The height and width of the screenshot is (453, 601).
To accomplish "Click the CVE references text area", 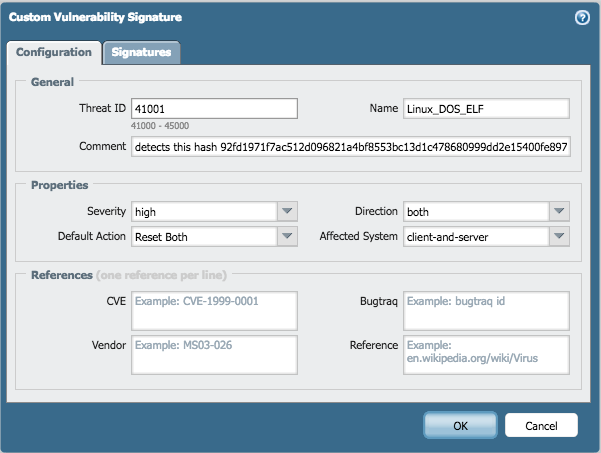I will click(214, 309).
